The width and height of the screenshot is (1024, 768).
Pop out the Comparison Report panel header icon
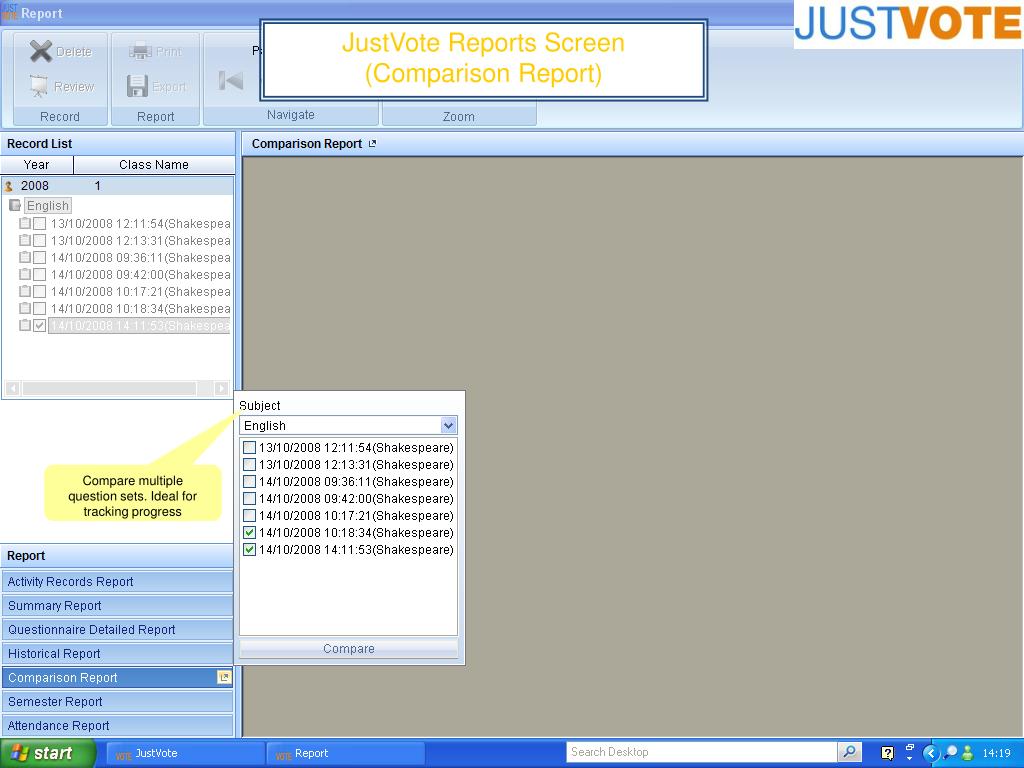pyautogui.click(x=372, y=144)
